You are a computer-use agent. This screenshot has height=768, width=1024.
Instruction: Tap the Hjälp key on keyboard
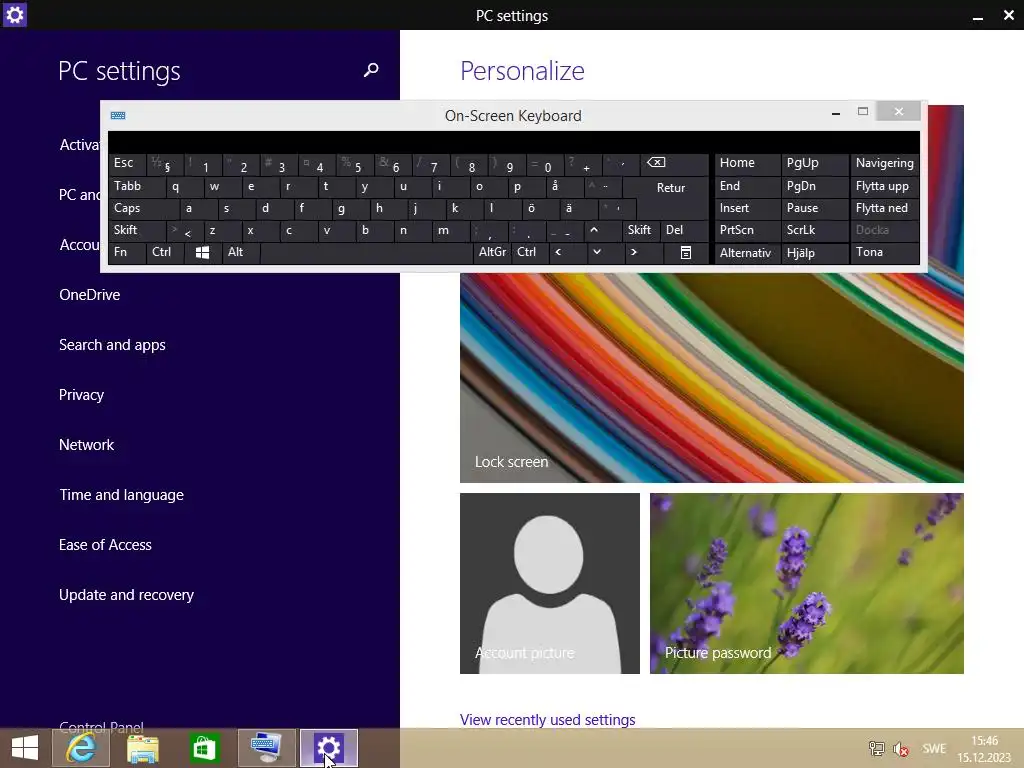pos(814,253)
